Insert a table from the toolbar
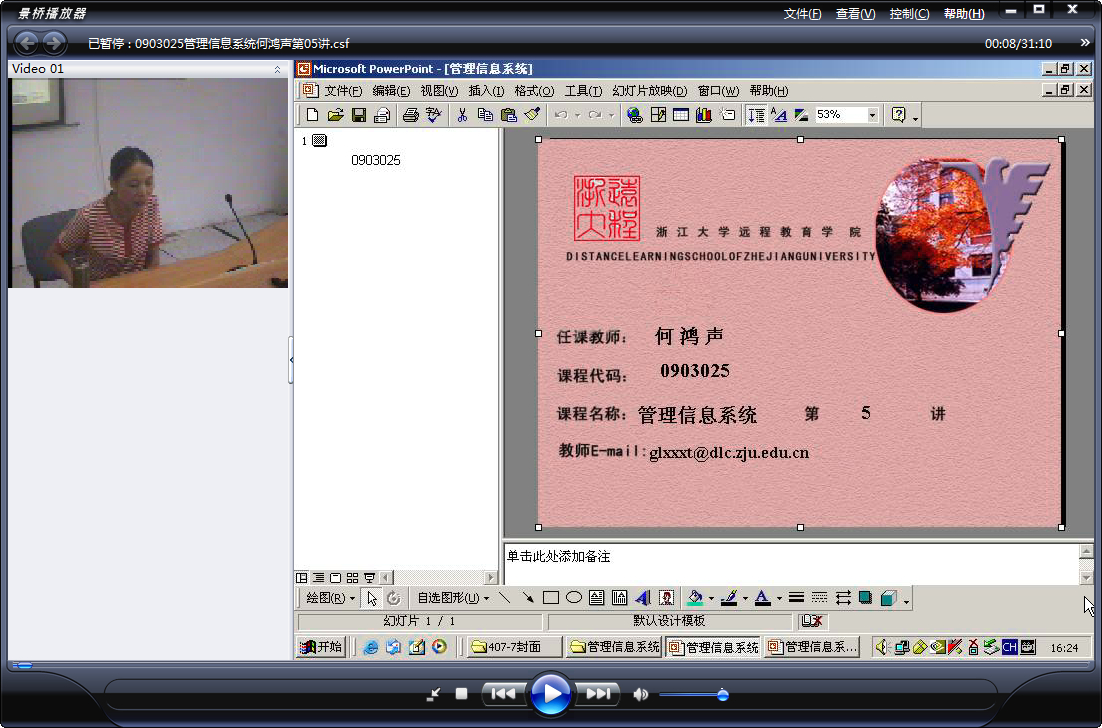This screenshot has height=728, width=1102. pos(680,115)
